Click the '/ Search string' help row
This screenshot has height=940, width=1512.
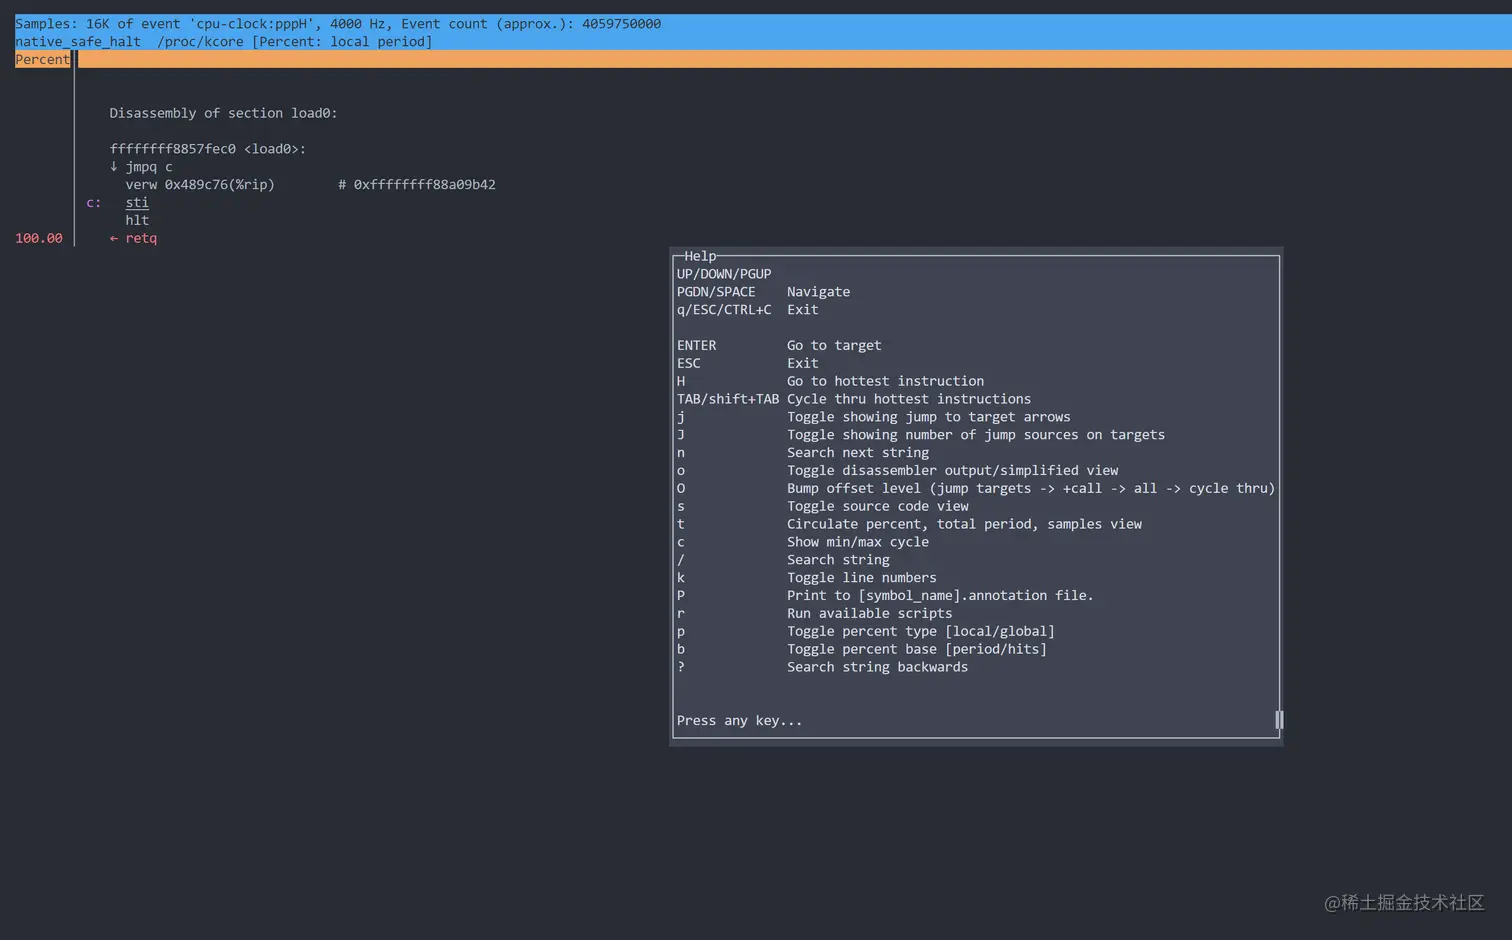[783, 562]
